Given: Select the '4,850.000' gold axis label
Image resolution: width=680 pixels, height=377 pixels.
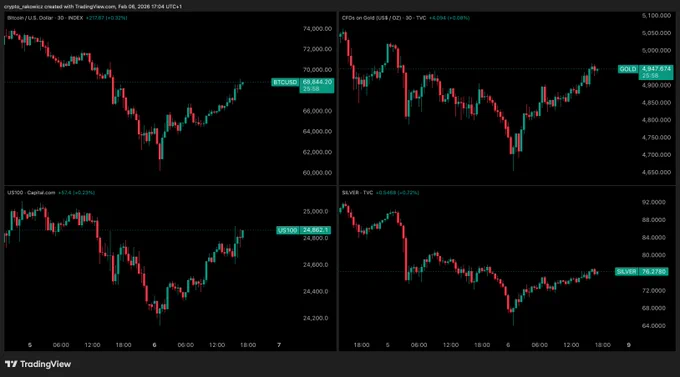Looking at the screenshot, I should [656, 103].
